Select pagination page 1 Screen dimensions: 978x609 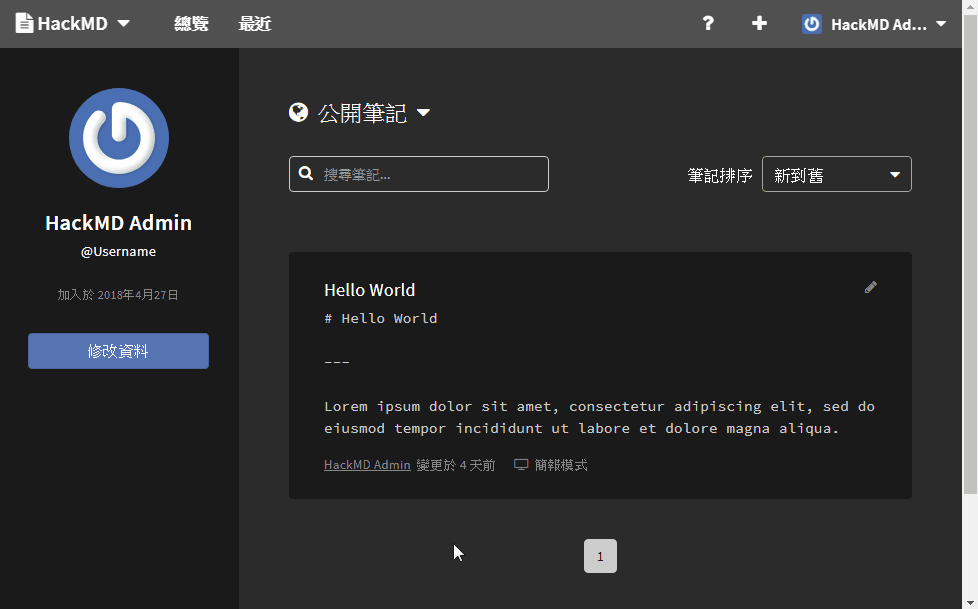point(600,556)
